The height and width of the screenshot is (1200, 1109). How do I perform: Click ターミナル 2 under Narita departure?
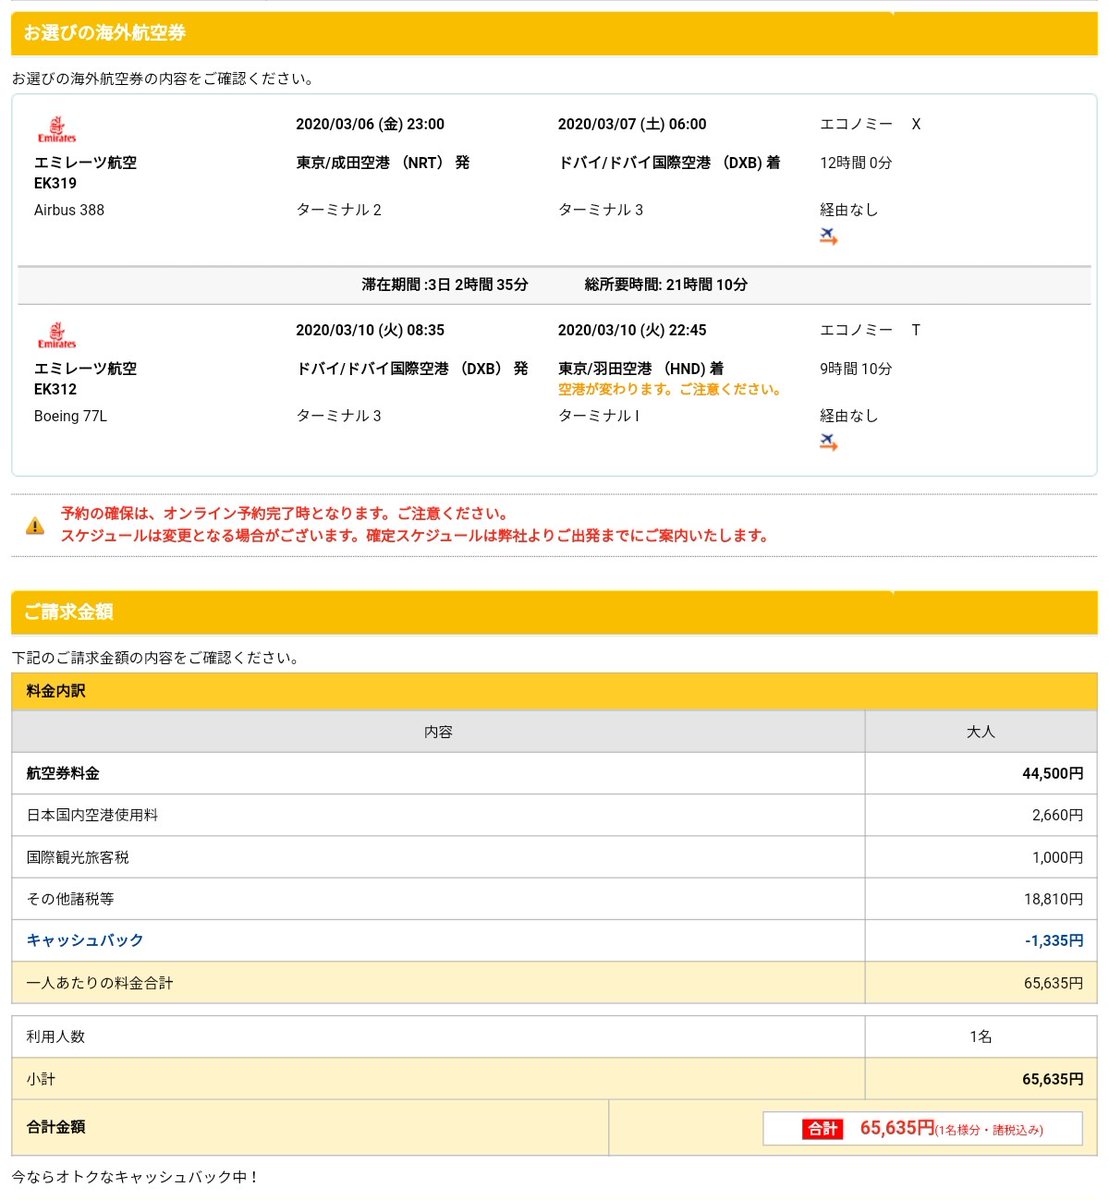point(339,210)
